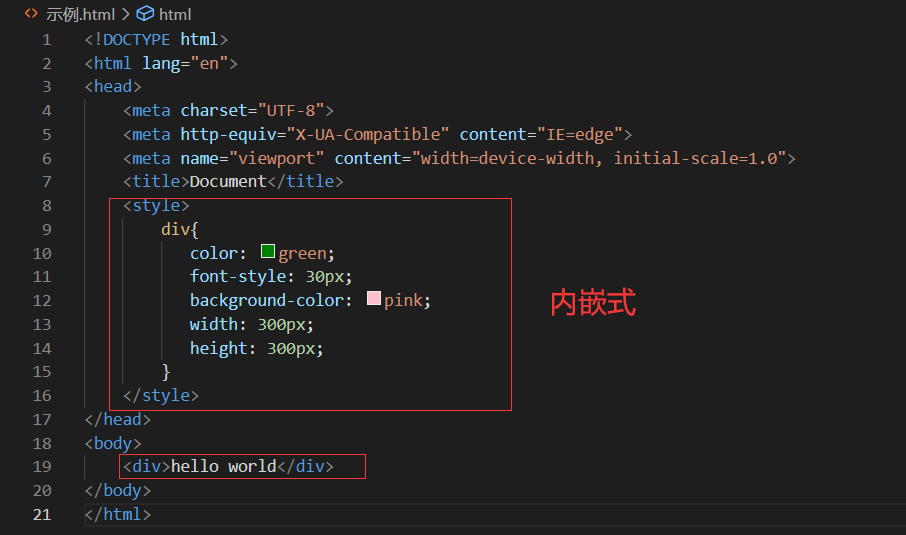The image size is (906, 535).
Task: Click the opening style tag
Action: (x=156, y=206)
